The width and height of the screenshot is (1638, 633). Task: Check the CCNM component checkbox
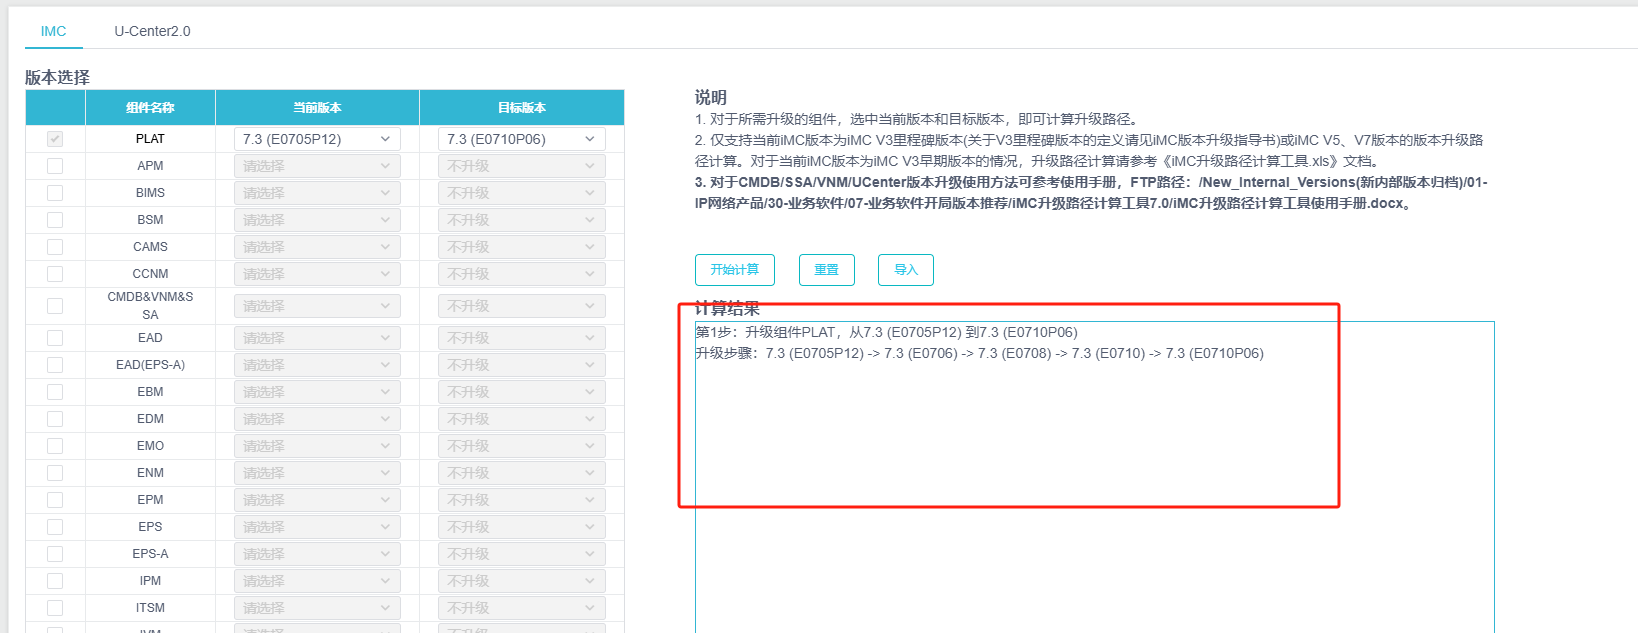coord(55,274)
